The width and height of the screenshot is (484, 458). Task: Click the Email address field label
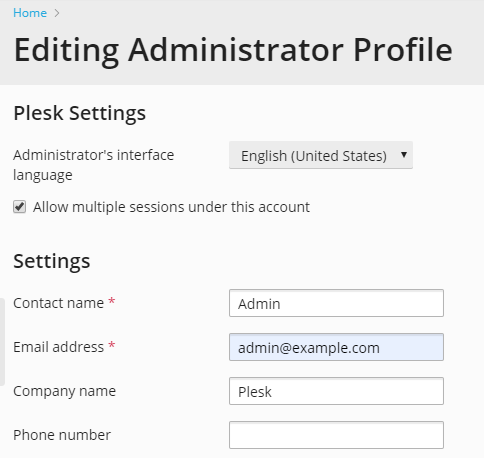pyautogui.click(x=58, y=347)
